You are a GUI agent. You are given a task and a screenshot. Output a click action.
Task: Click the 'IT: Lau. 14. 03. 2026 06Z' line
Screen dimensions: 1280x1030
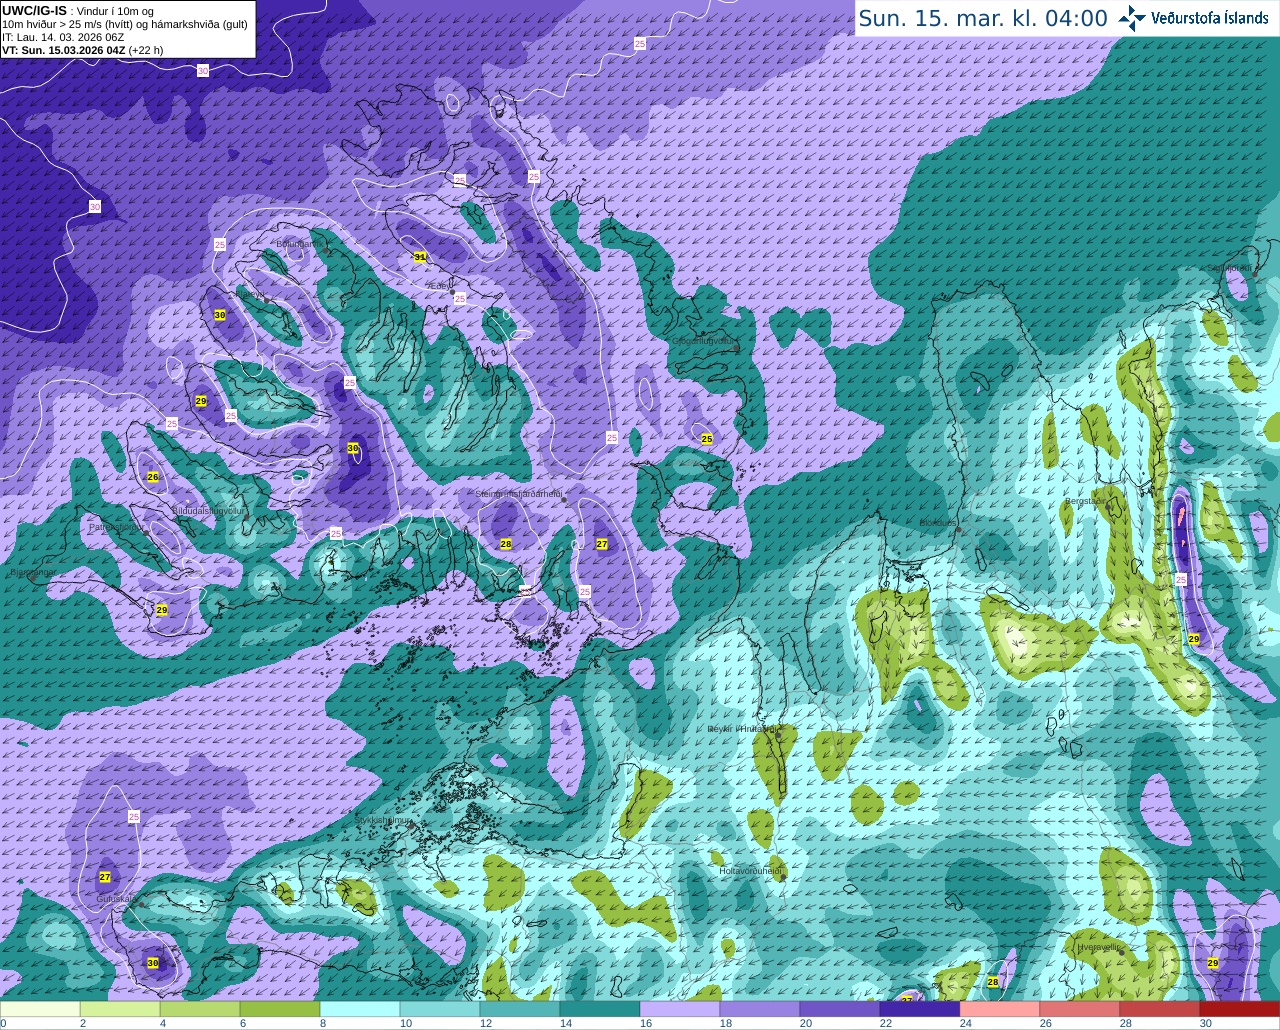point(63,37)
